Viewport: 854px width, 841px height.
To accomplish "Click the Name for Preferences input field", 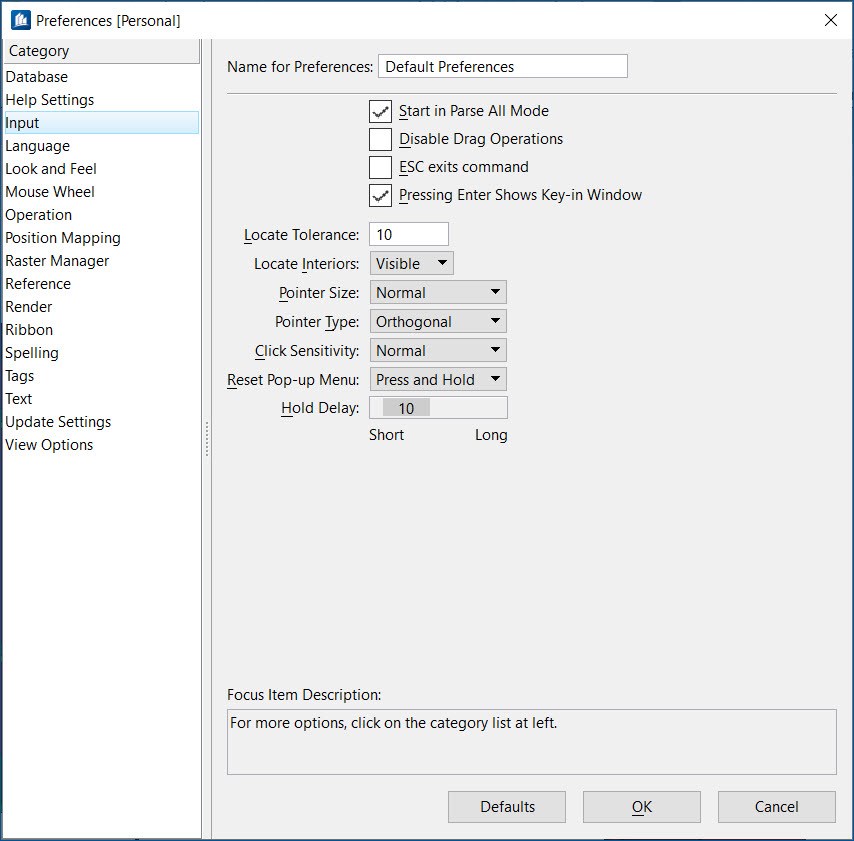I will [502, 65].
